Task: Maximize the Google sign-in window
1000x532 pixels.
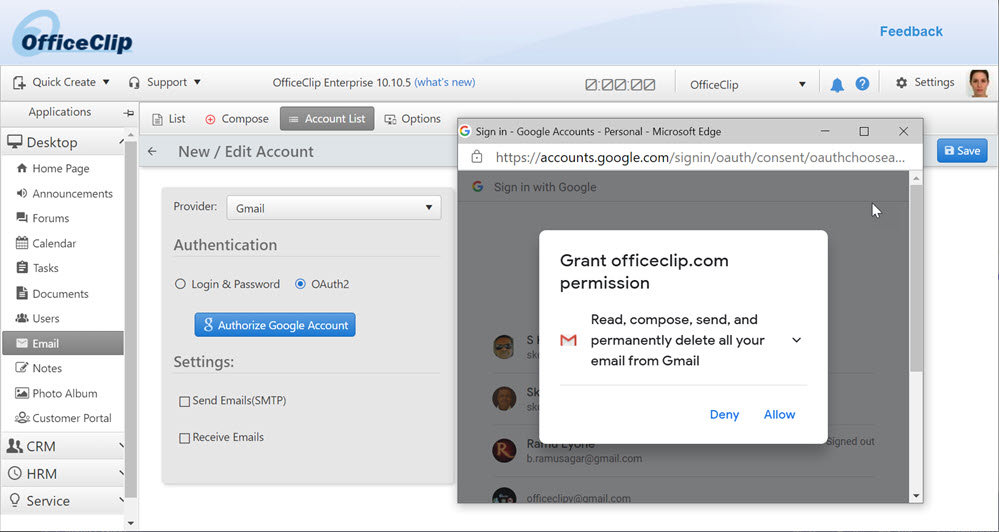Action: tap(864, 131)
